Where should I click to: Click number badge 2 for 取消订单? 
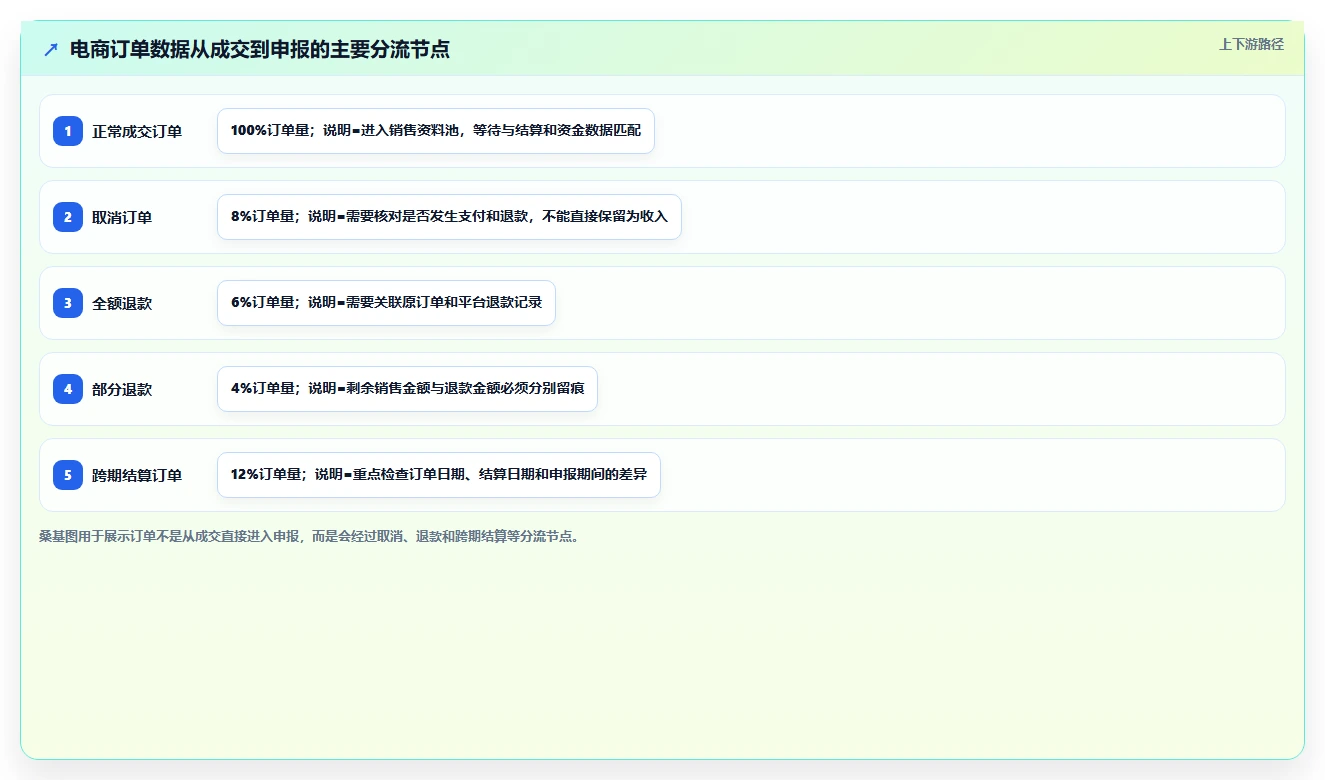68,217
